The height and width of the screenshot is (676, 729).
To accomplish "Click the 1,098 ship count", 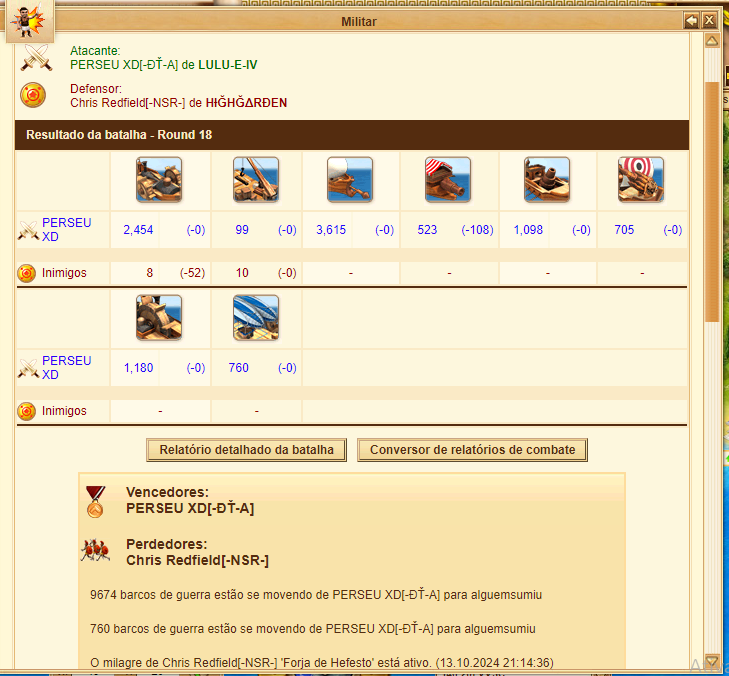I will (x=528, y=230).
